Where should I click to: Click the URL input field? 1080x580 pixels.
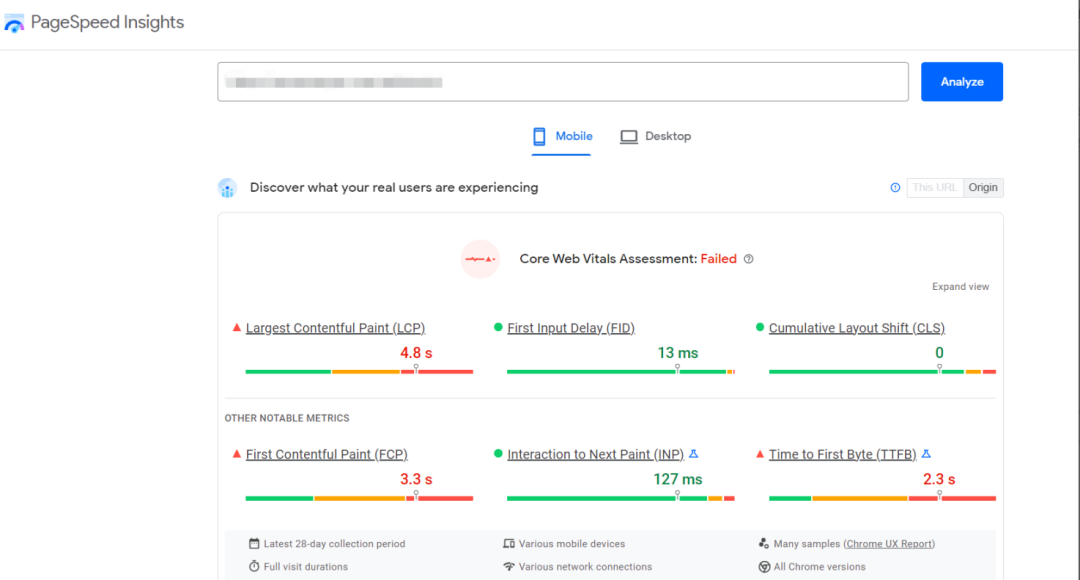coord(562,82)
